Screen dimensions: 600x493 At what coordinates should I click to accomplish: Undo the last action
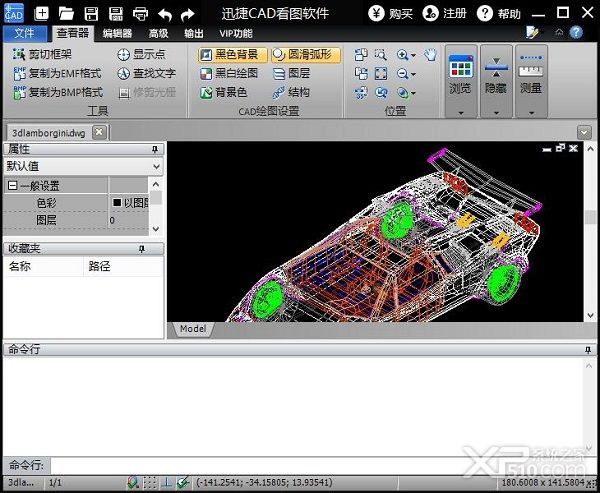coord(165,15)
